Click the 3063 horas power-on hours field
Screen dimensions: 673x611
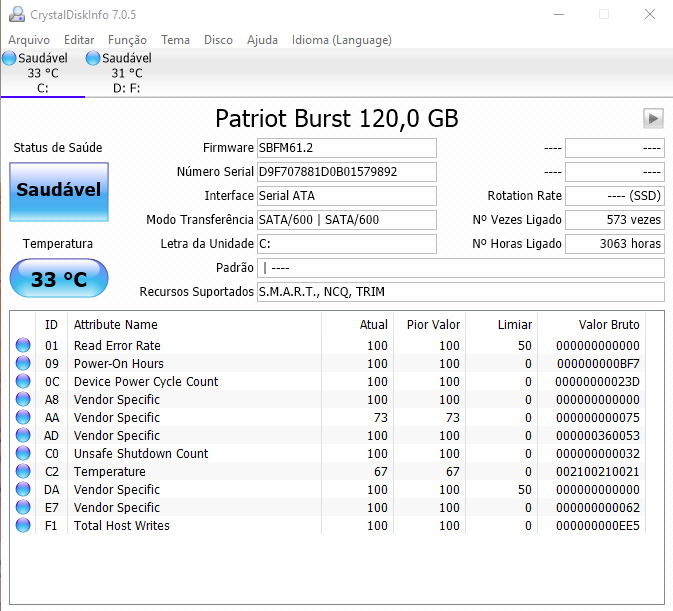tap(615, 244)
